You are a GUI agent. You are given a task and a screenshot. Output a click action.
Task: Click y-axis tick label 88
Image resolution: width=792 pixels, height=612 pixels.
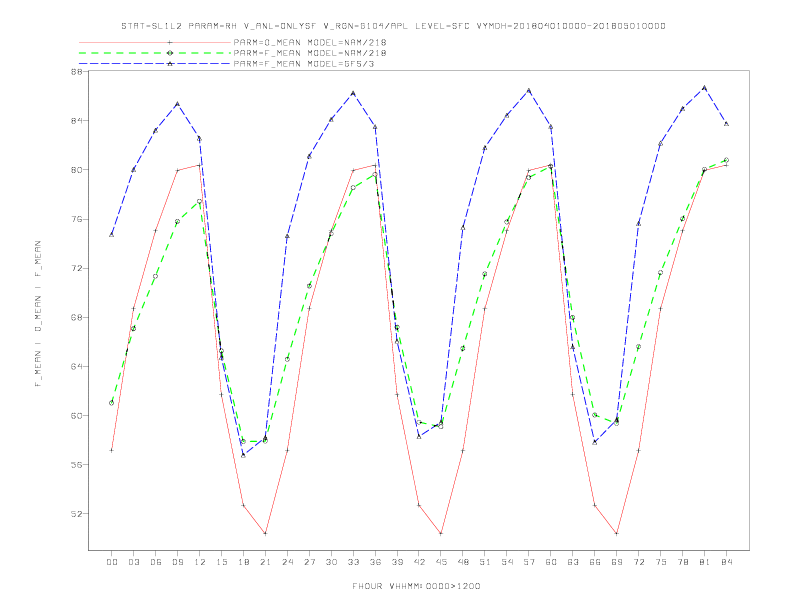pyautogui.click(x=76, y=72)
